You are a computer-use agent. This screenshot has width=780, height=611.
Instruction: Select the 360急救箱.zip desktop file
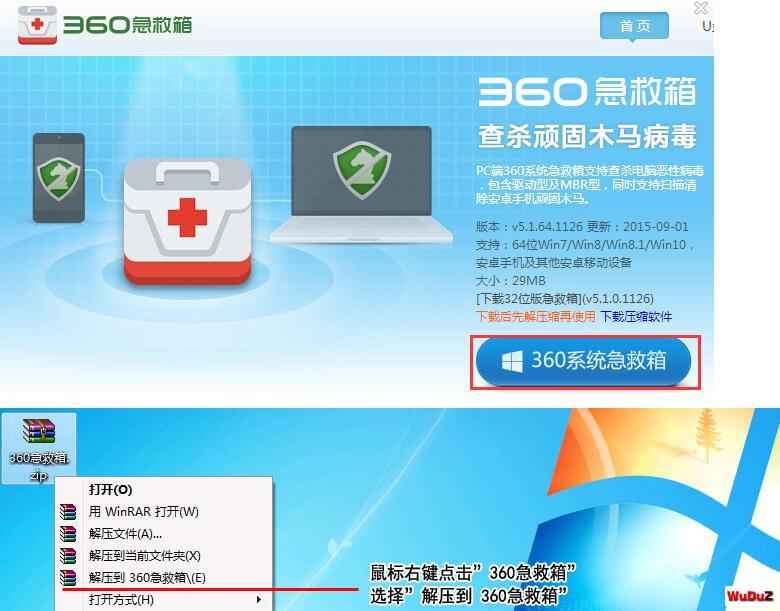[39, 448]
